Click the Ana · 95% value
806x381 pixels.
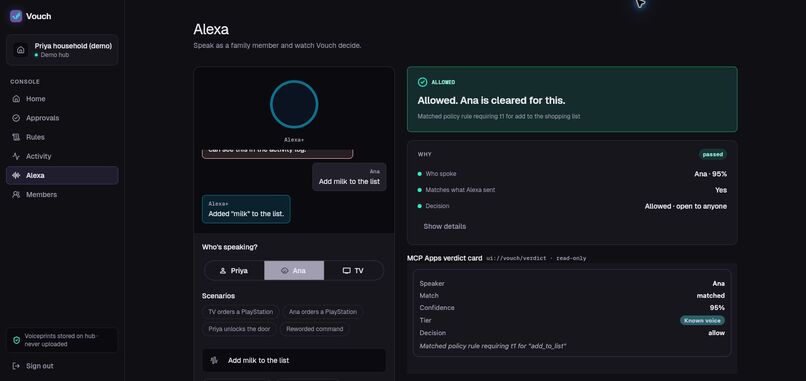(x=710, y=174)
